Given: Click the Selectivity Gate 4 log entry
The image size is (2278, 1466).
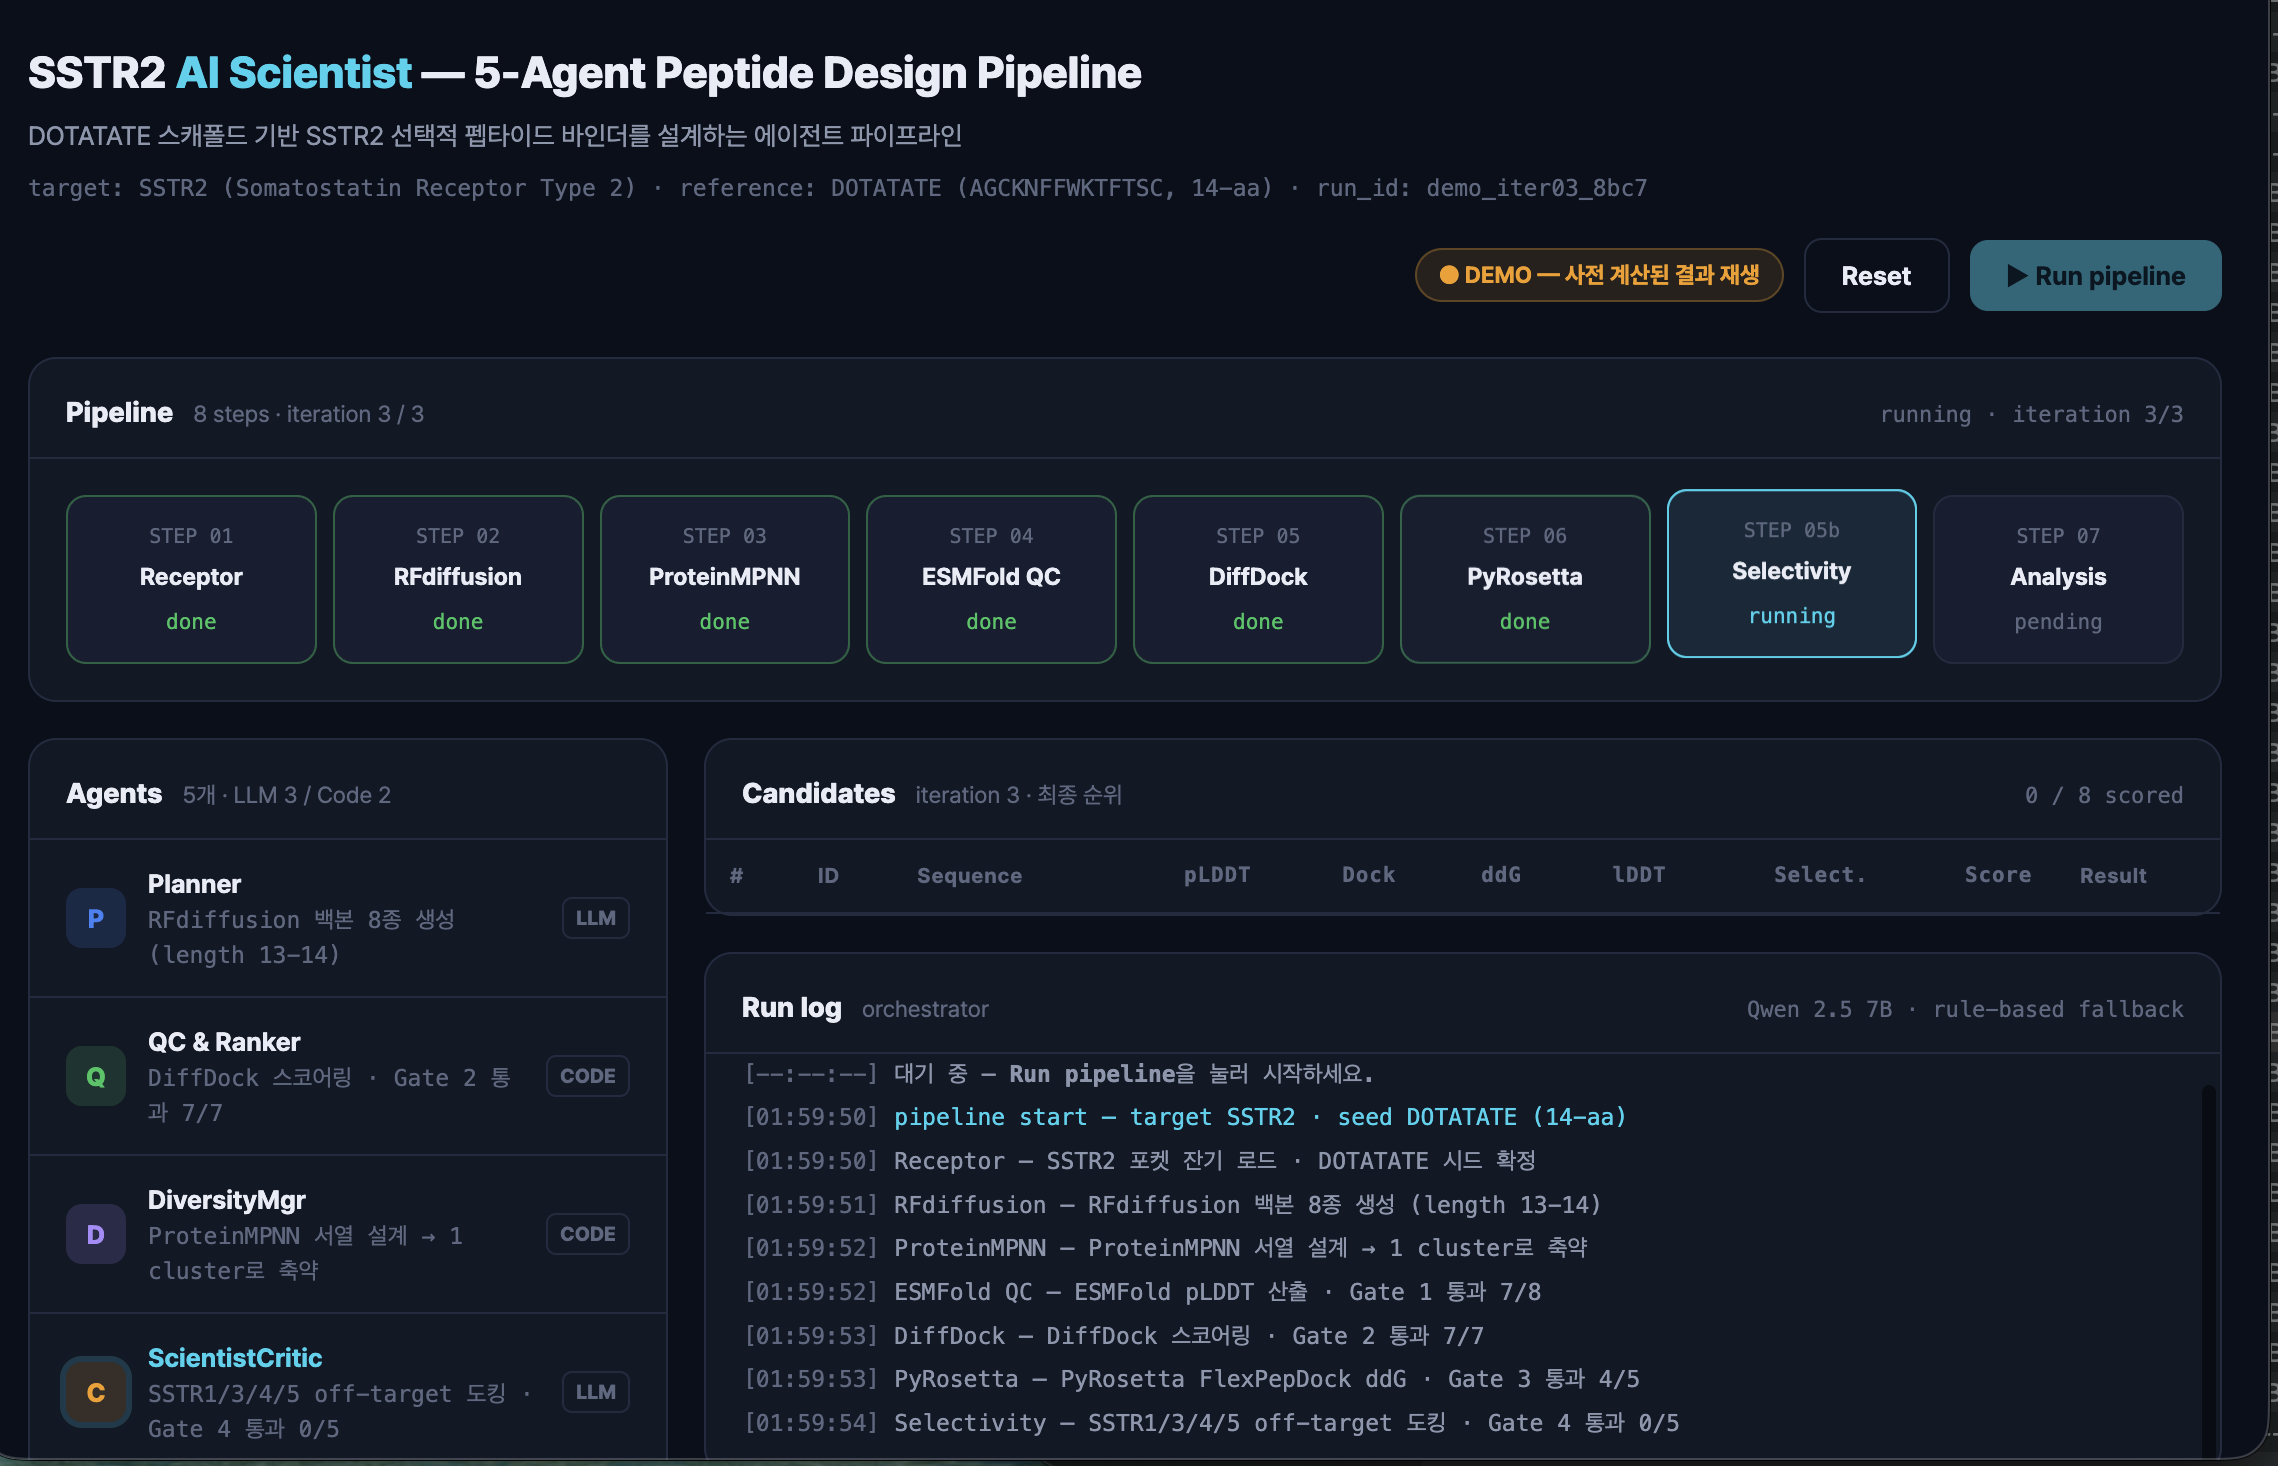Looking at the screenshot, I should click(1212, 1423).
